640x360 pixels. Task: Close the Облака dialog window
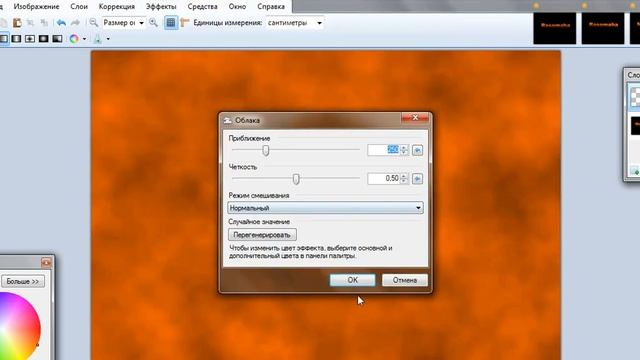tap(415, 118)
